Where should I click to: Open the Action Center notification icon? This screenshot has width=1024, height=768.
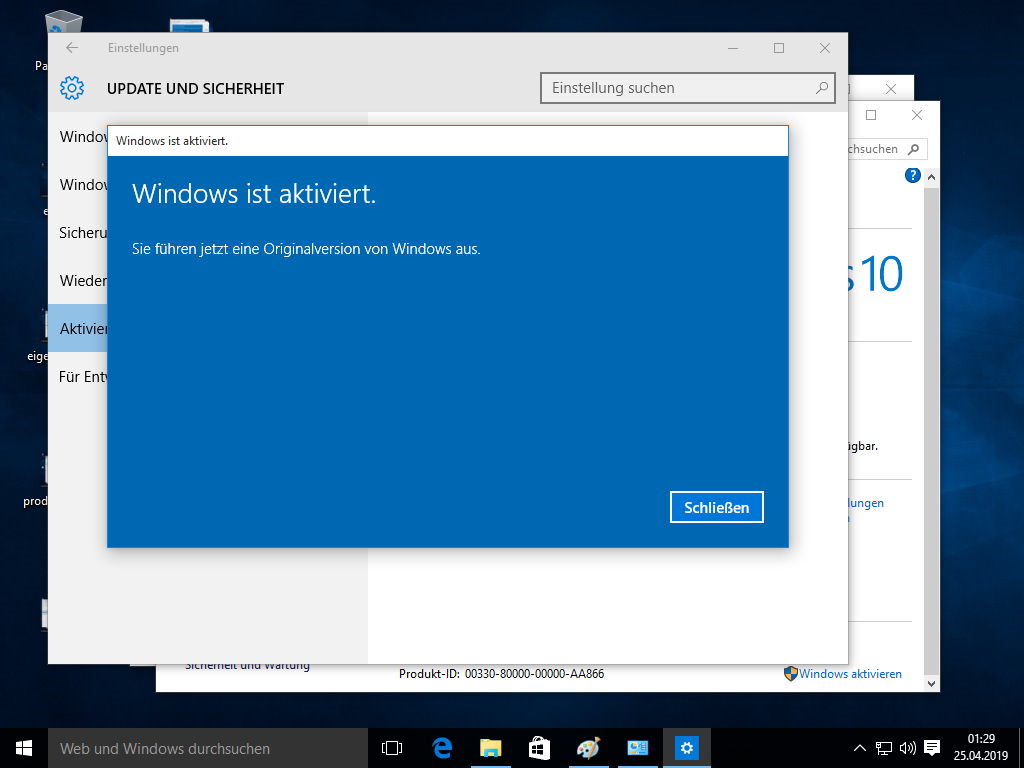click(x=934, y=747)
